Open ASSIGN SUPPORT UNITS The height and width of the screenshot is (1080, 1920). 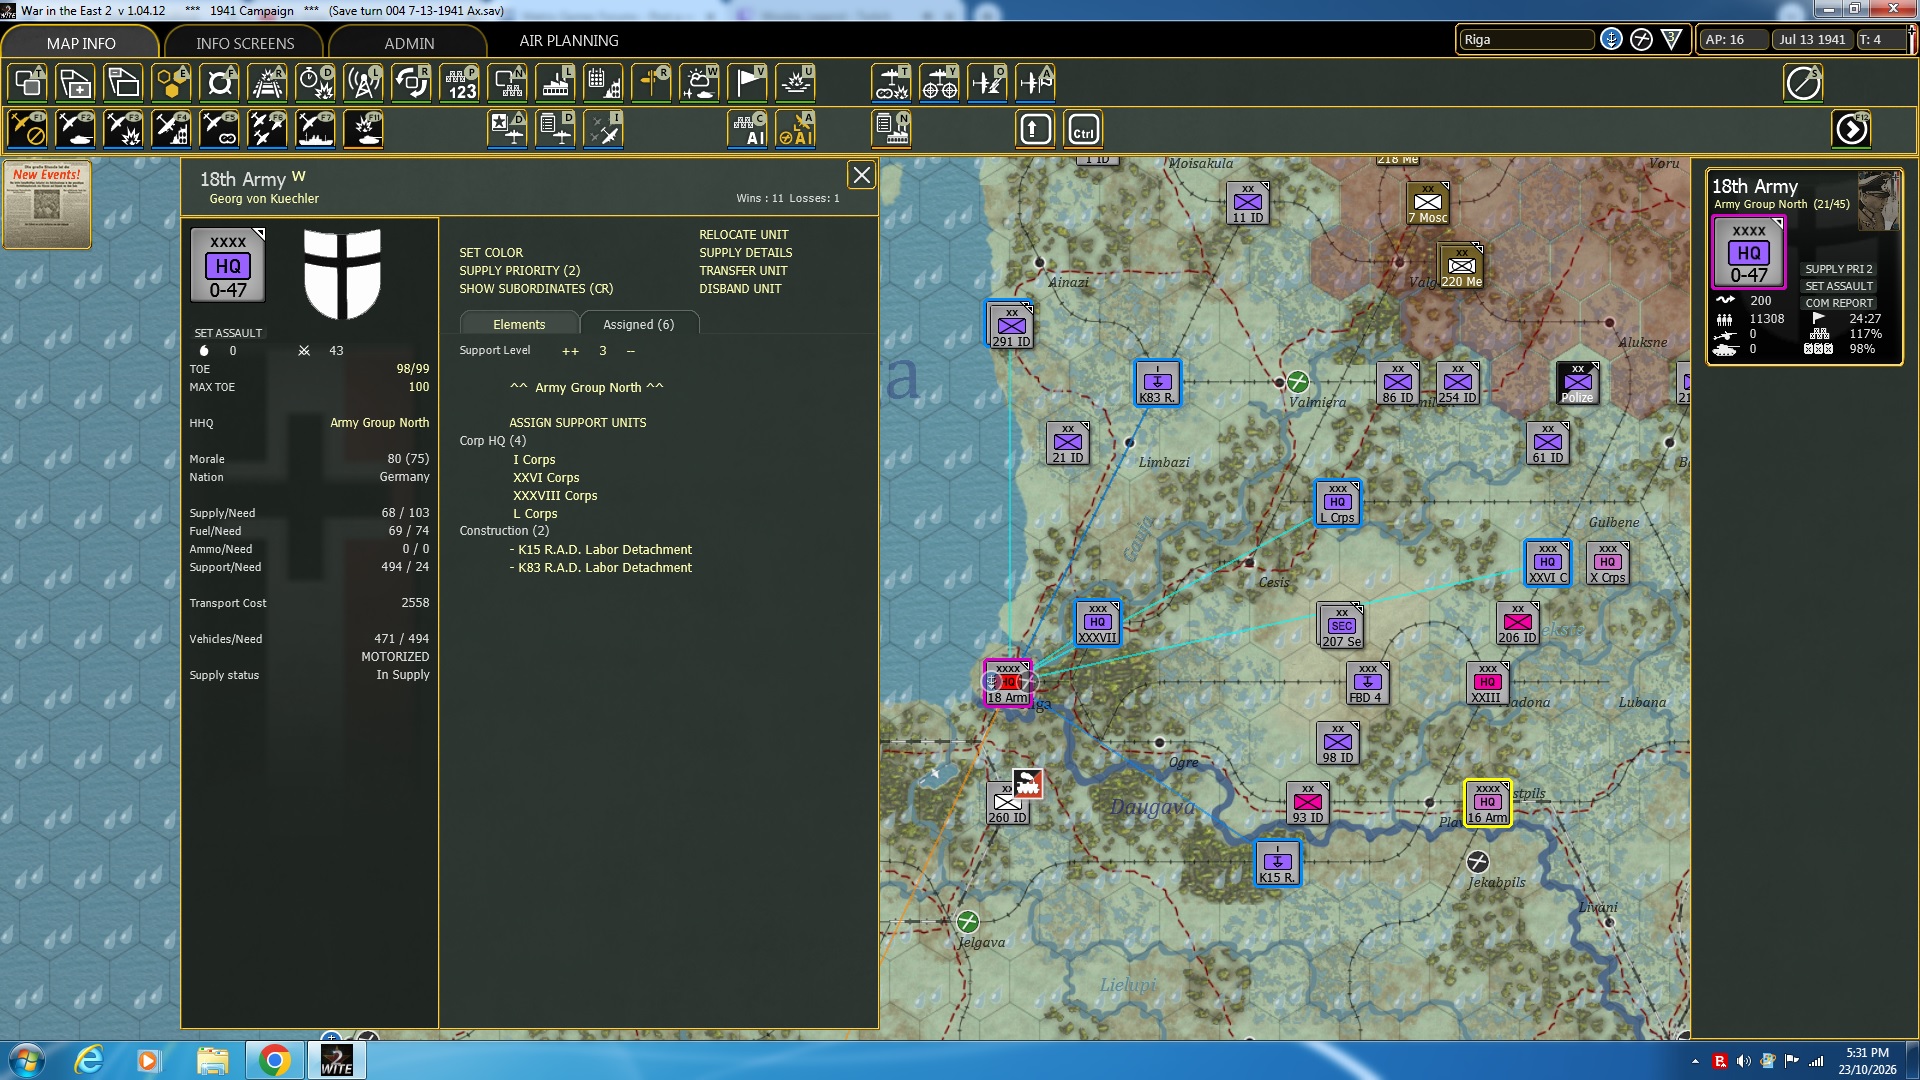coord(577,423)
